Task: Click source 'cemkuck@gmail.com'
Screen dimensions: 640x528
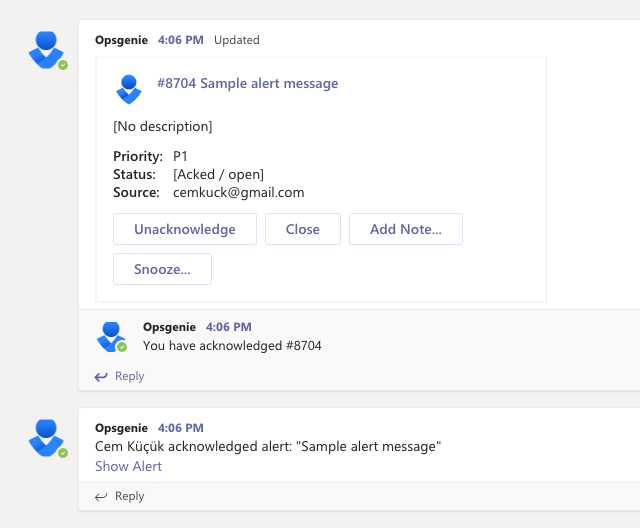Action: tap(239, 192)
